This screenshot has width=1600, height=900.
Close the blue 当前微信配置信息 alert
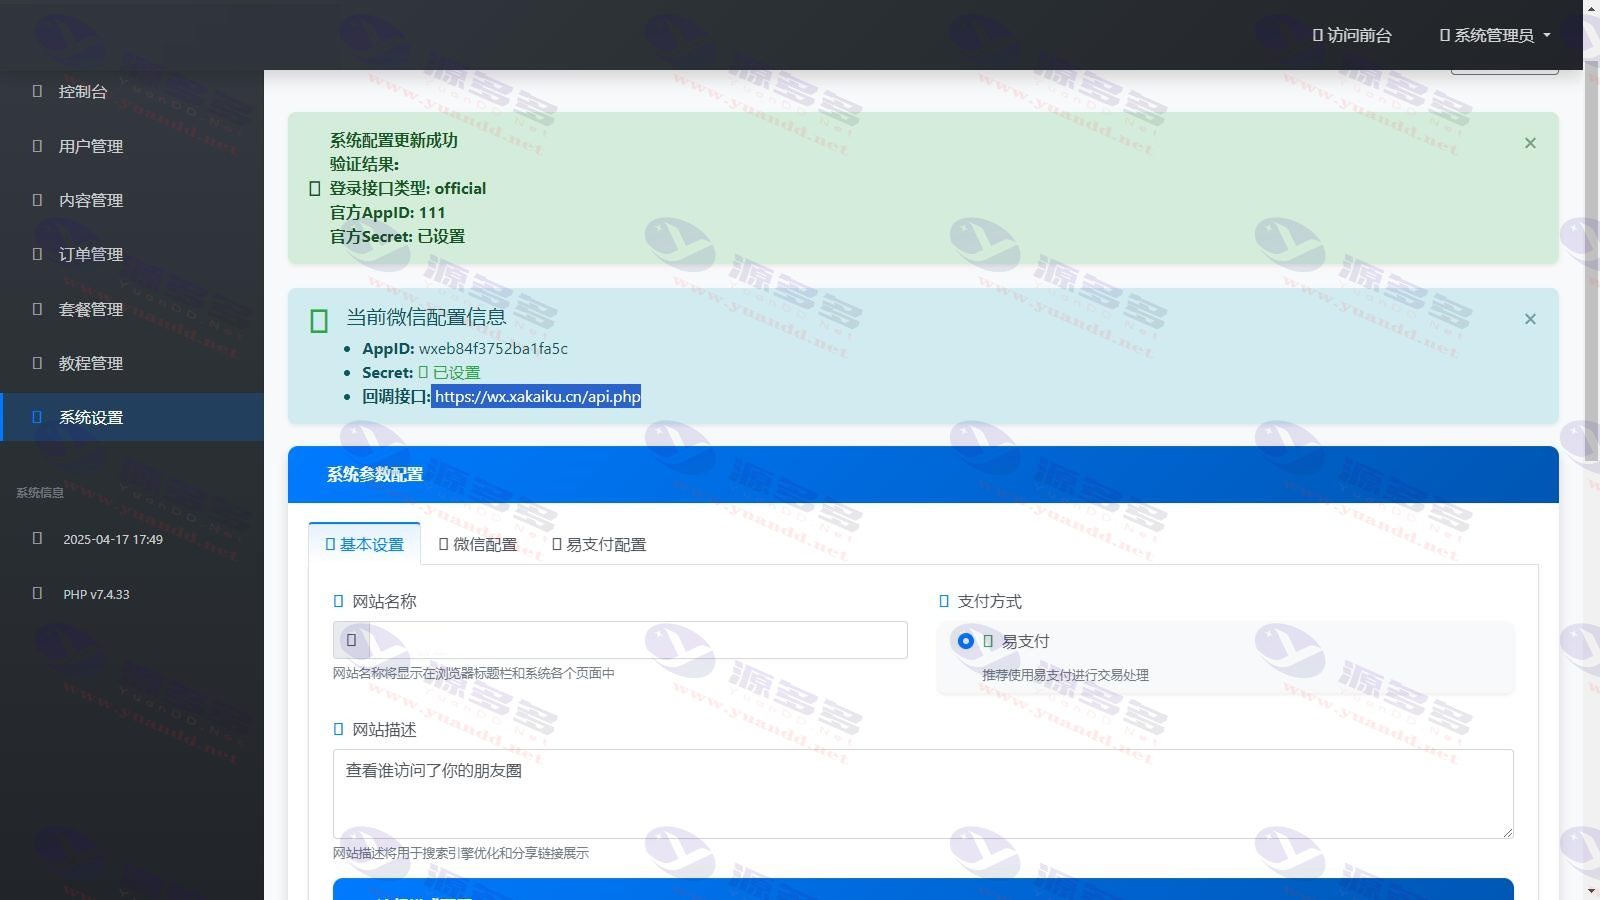point(1530,319)
